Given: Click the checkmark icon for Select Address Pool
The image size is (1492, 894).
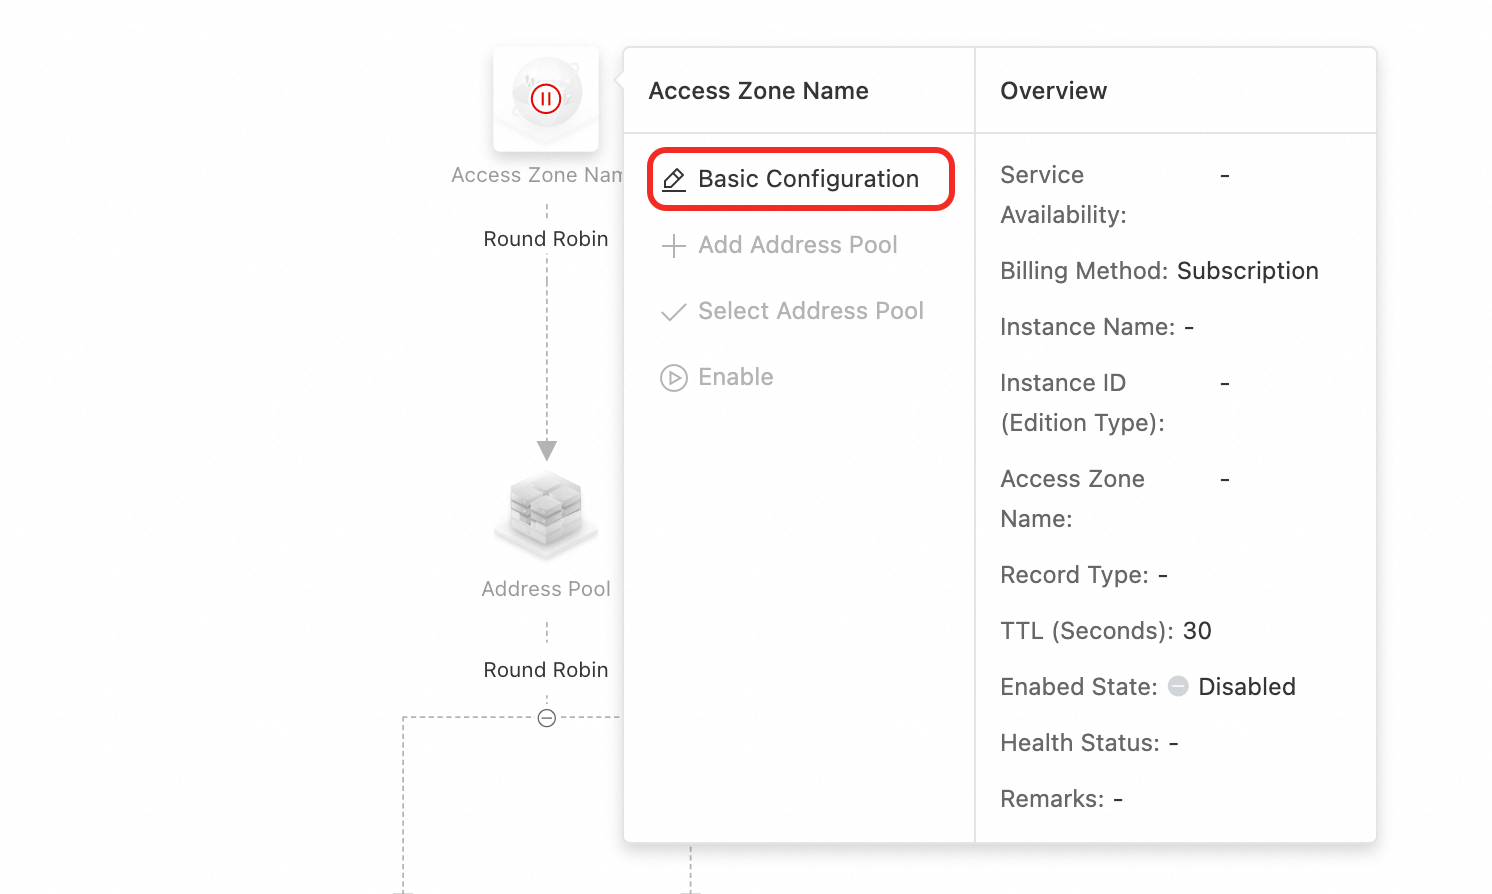Looking at the screenshot, I should tap(674, 312).
